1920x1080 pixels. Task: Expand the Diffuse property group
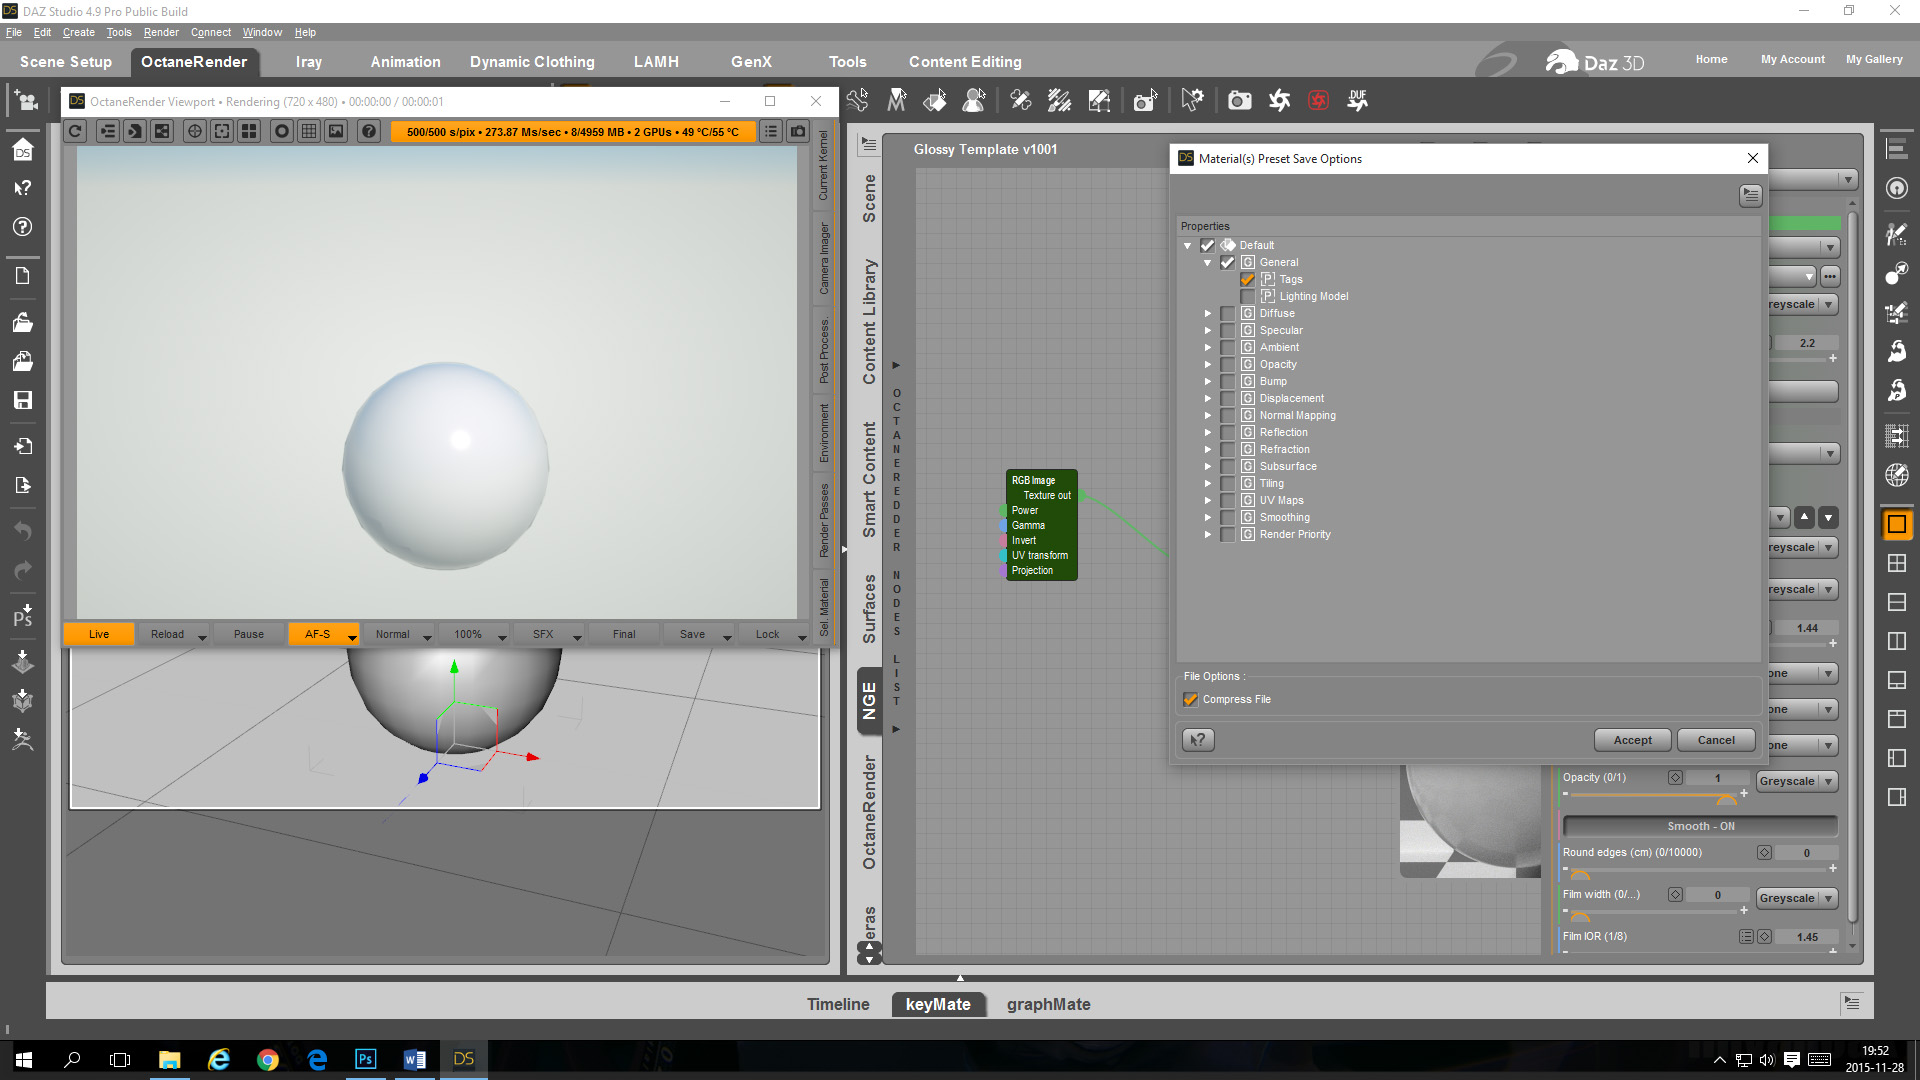coord(1207,314)
